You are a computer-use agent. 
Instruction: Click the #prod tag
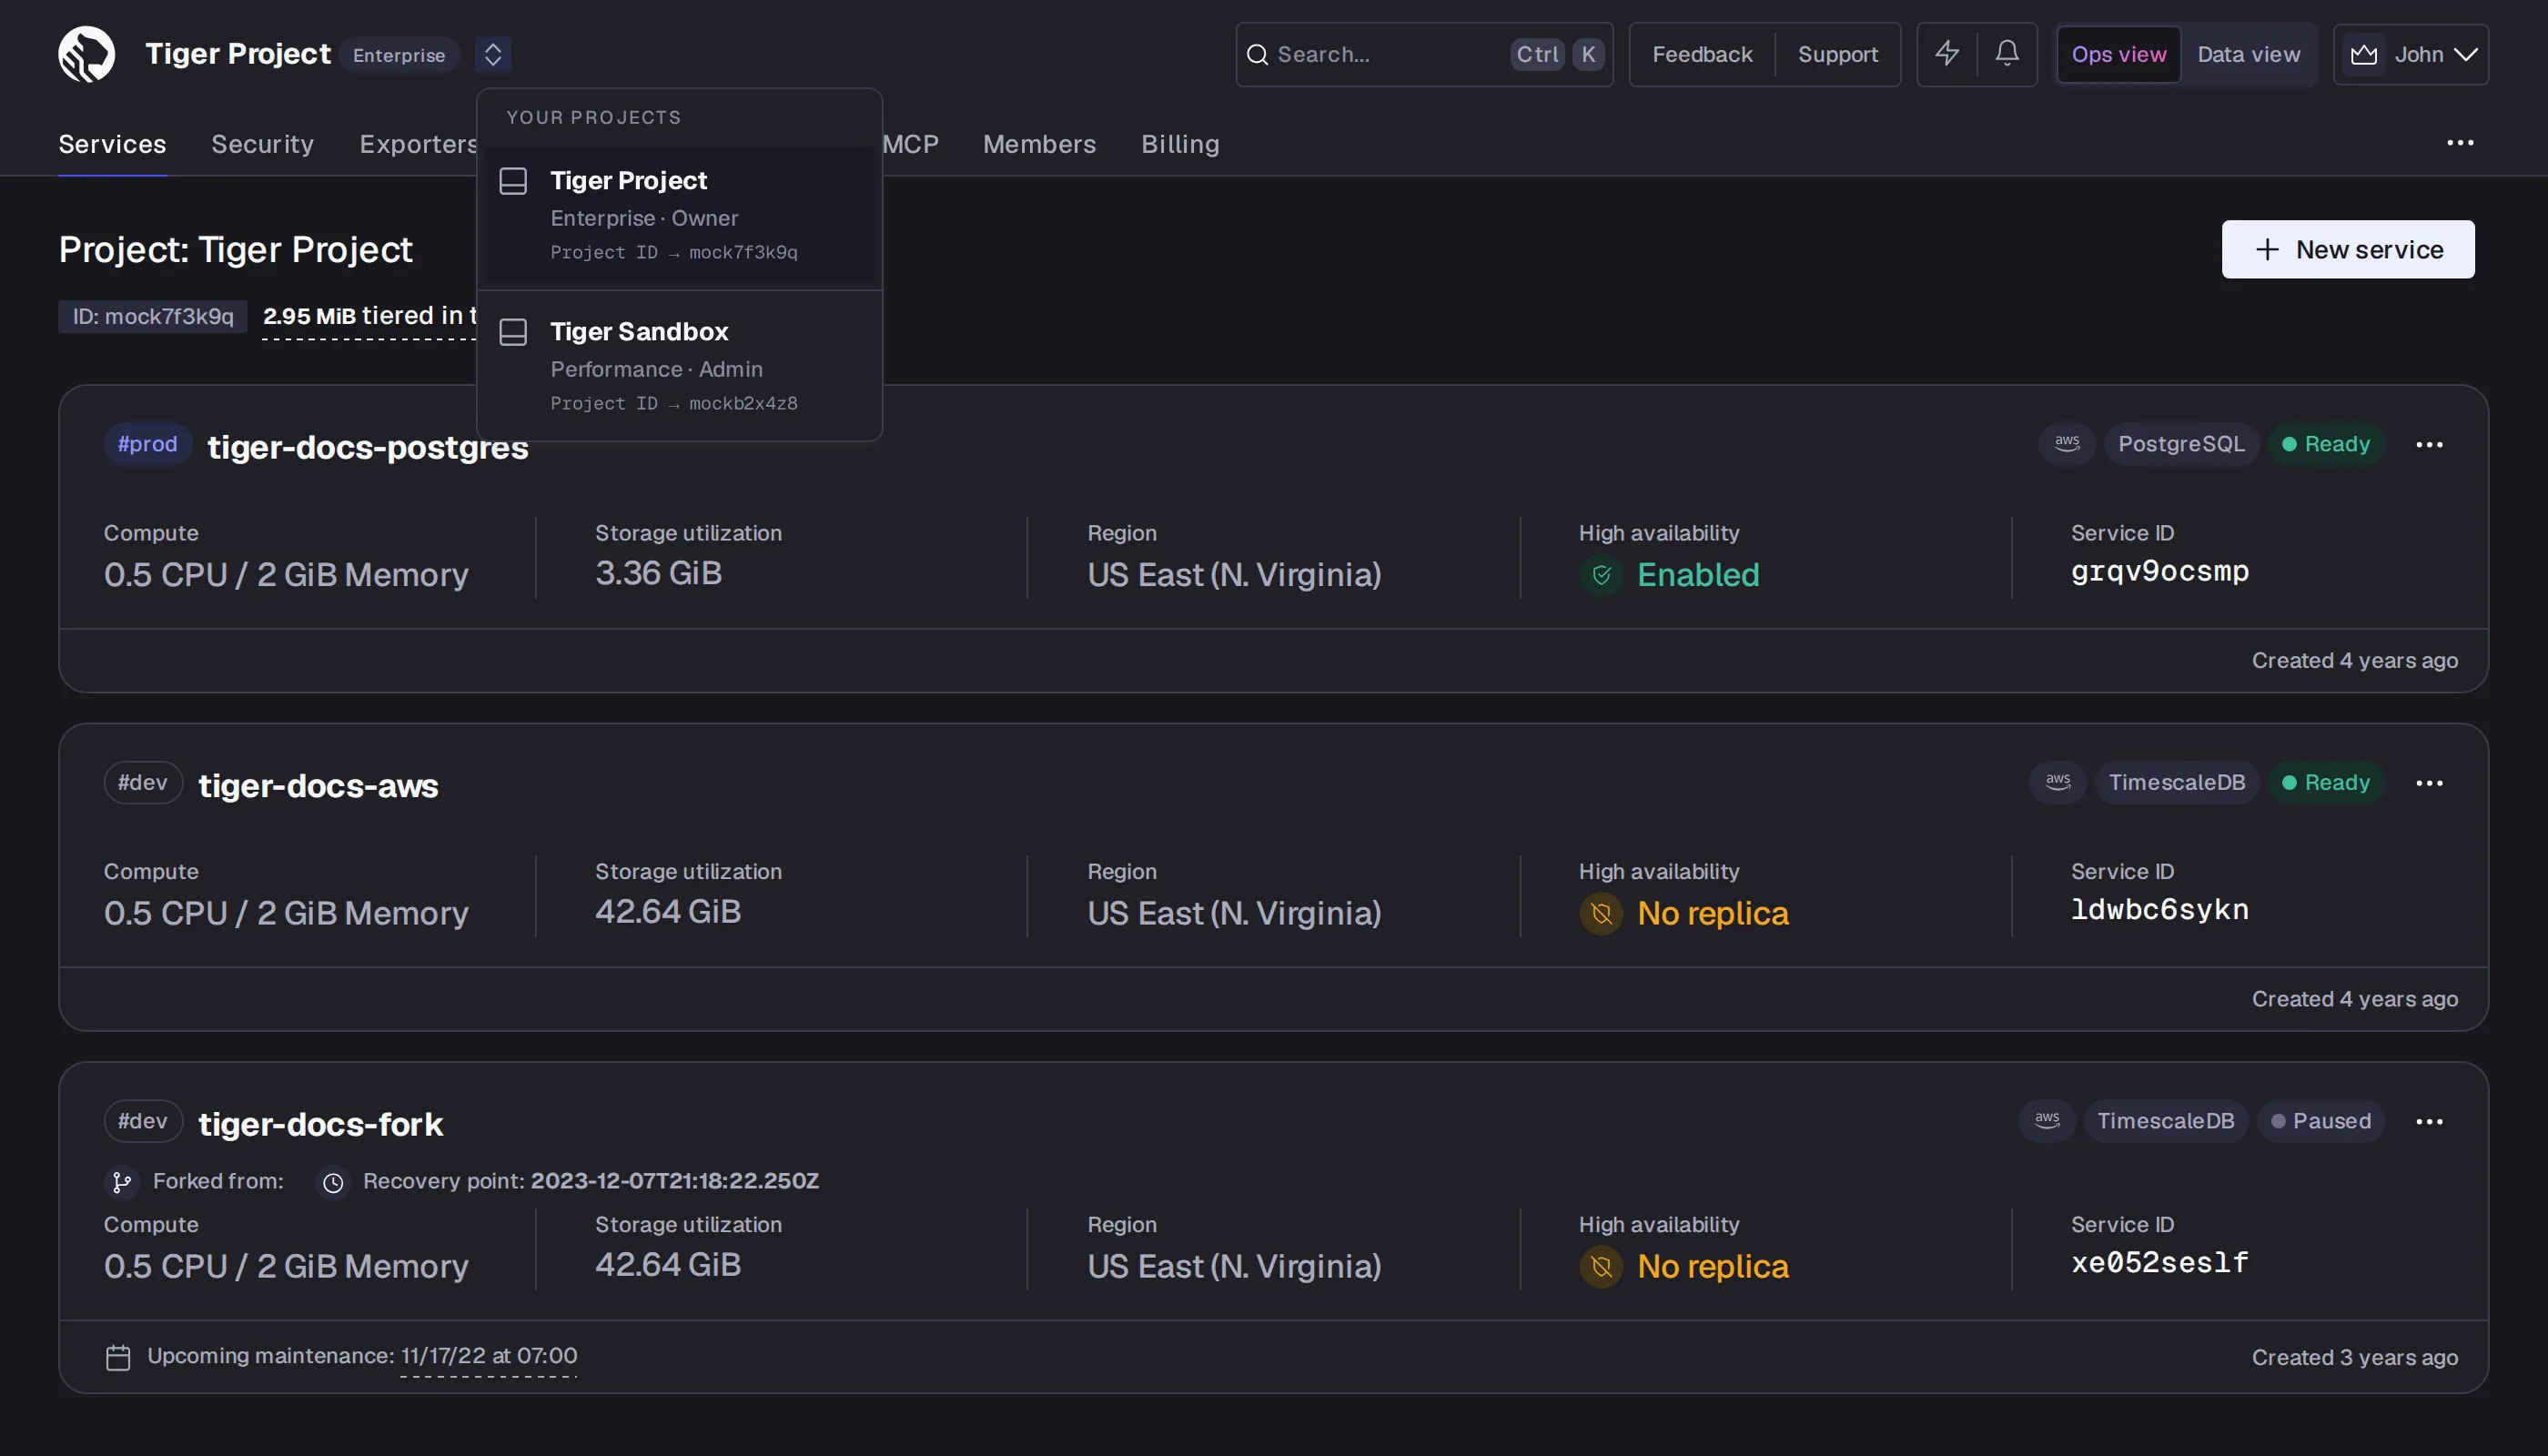(147, 443)
